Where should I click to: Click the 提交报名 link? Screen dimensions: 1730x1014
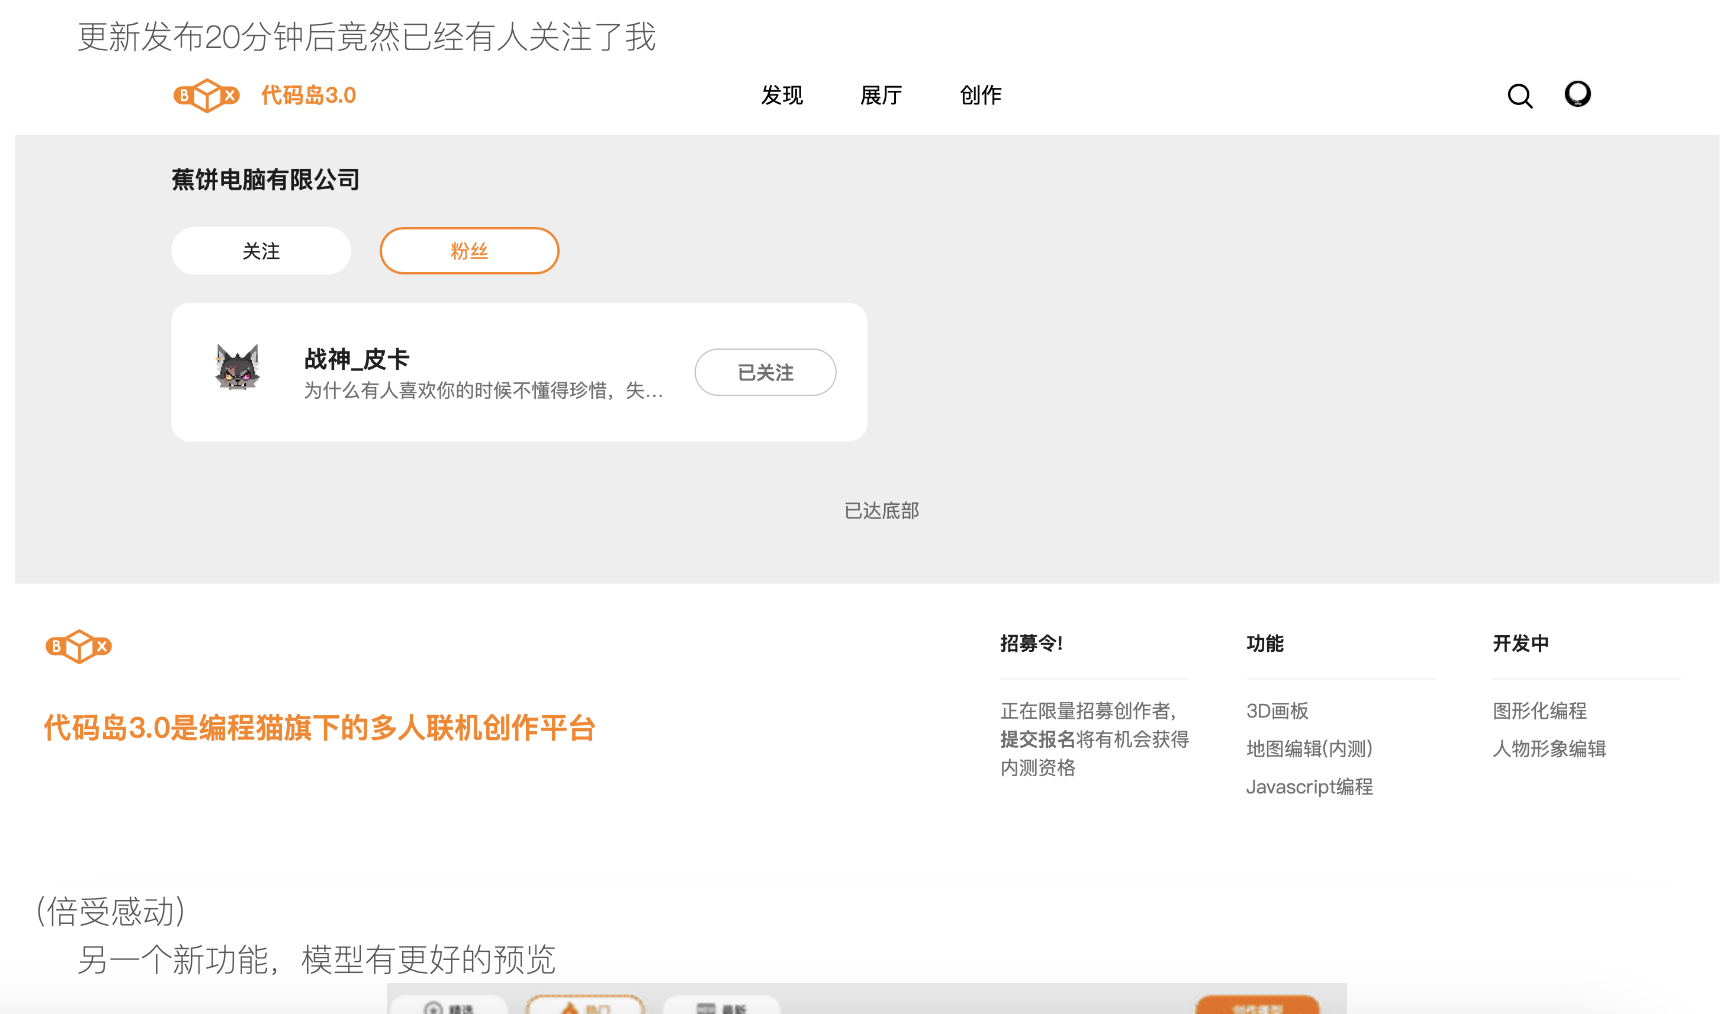1038,739
